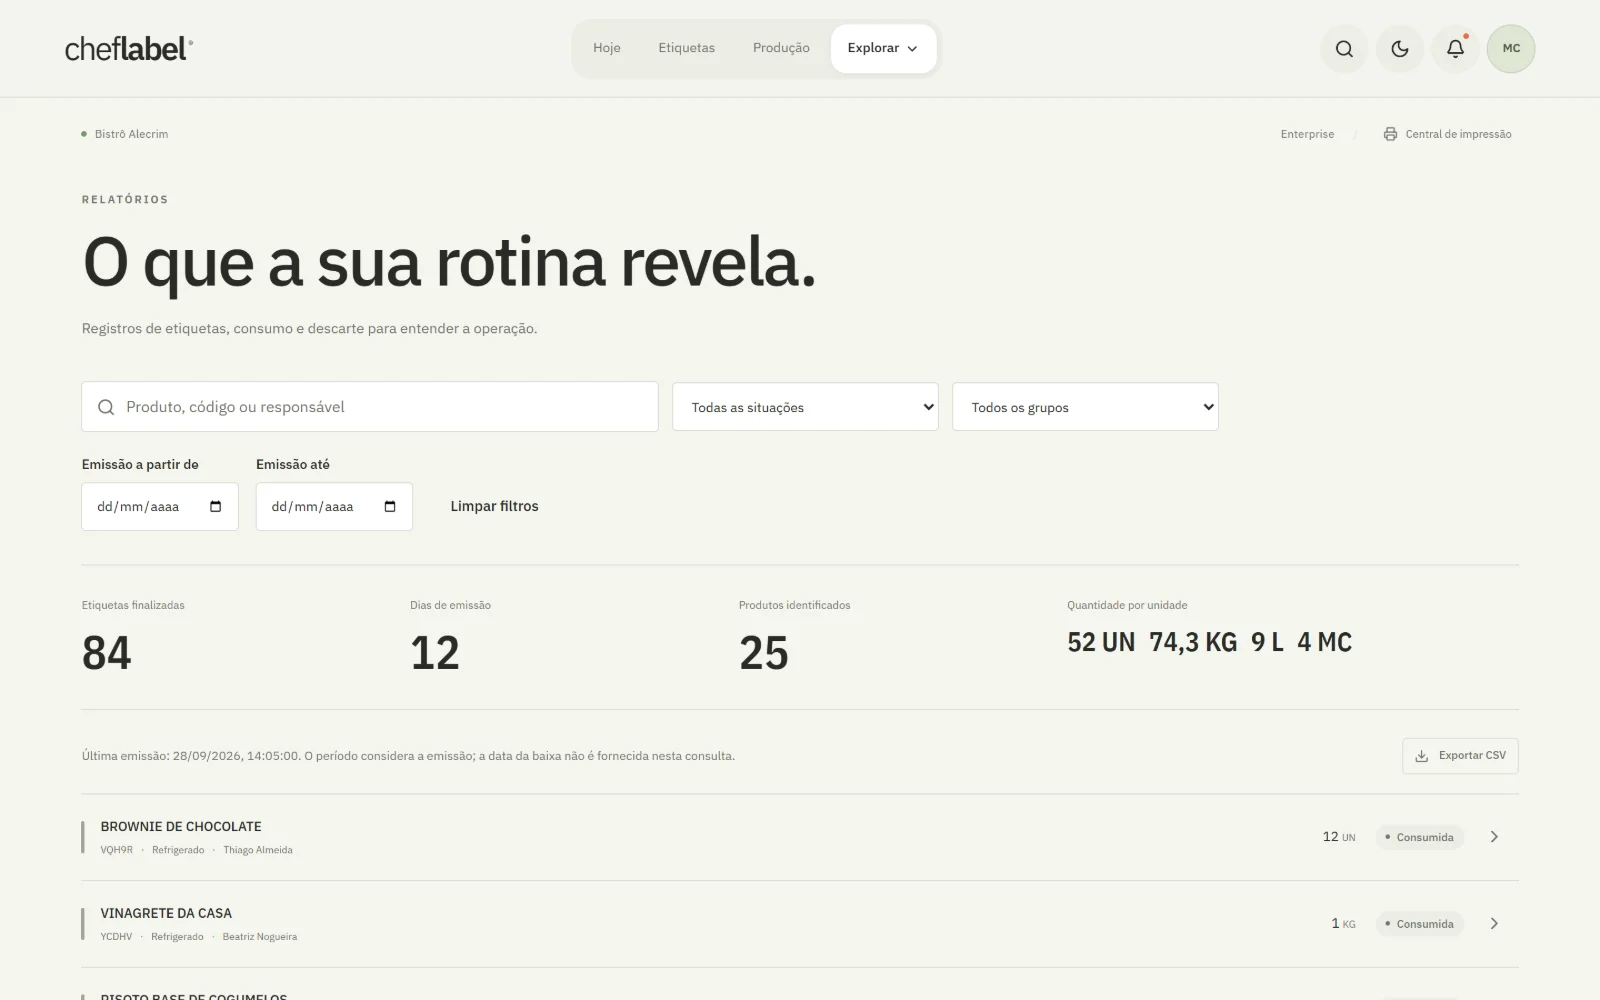Click the search icon inside the product field
This screenshot has width=1600, height=1000.
click(106, 407)
